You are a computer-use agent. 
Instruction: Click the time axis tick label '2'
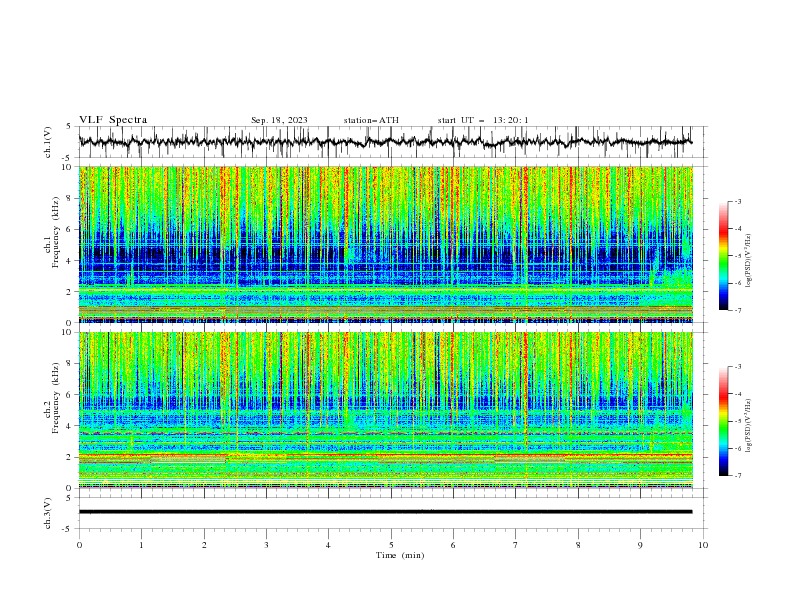point(204,545)
